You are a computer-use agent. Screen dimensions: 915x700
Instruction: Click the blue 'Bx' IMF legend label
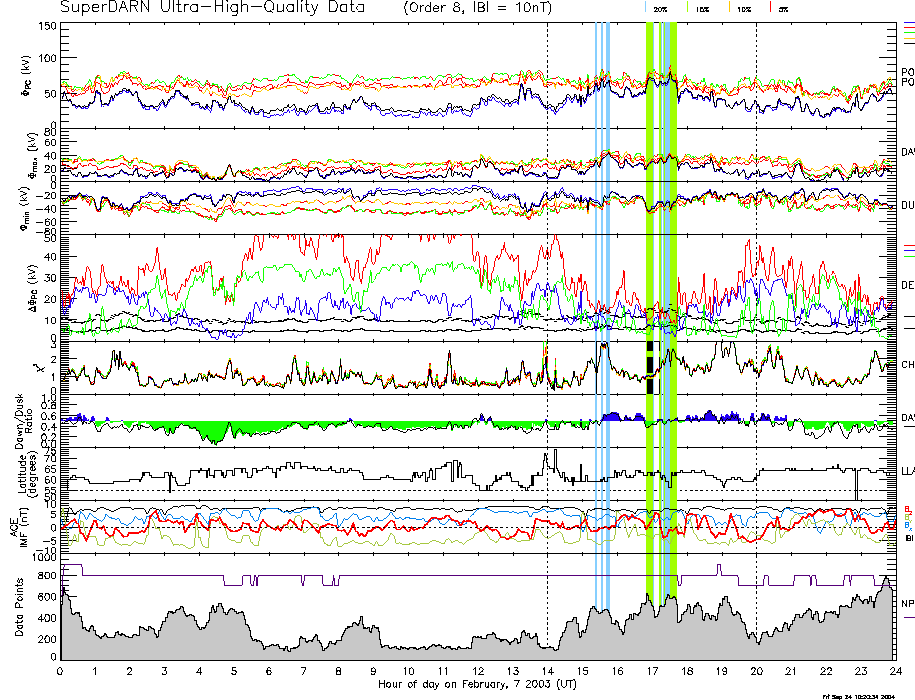[908, 526]
